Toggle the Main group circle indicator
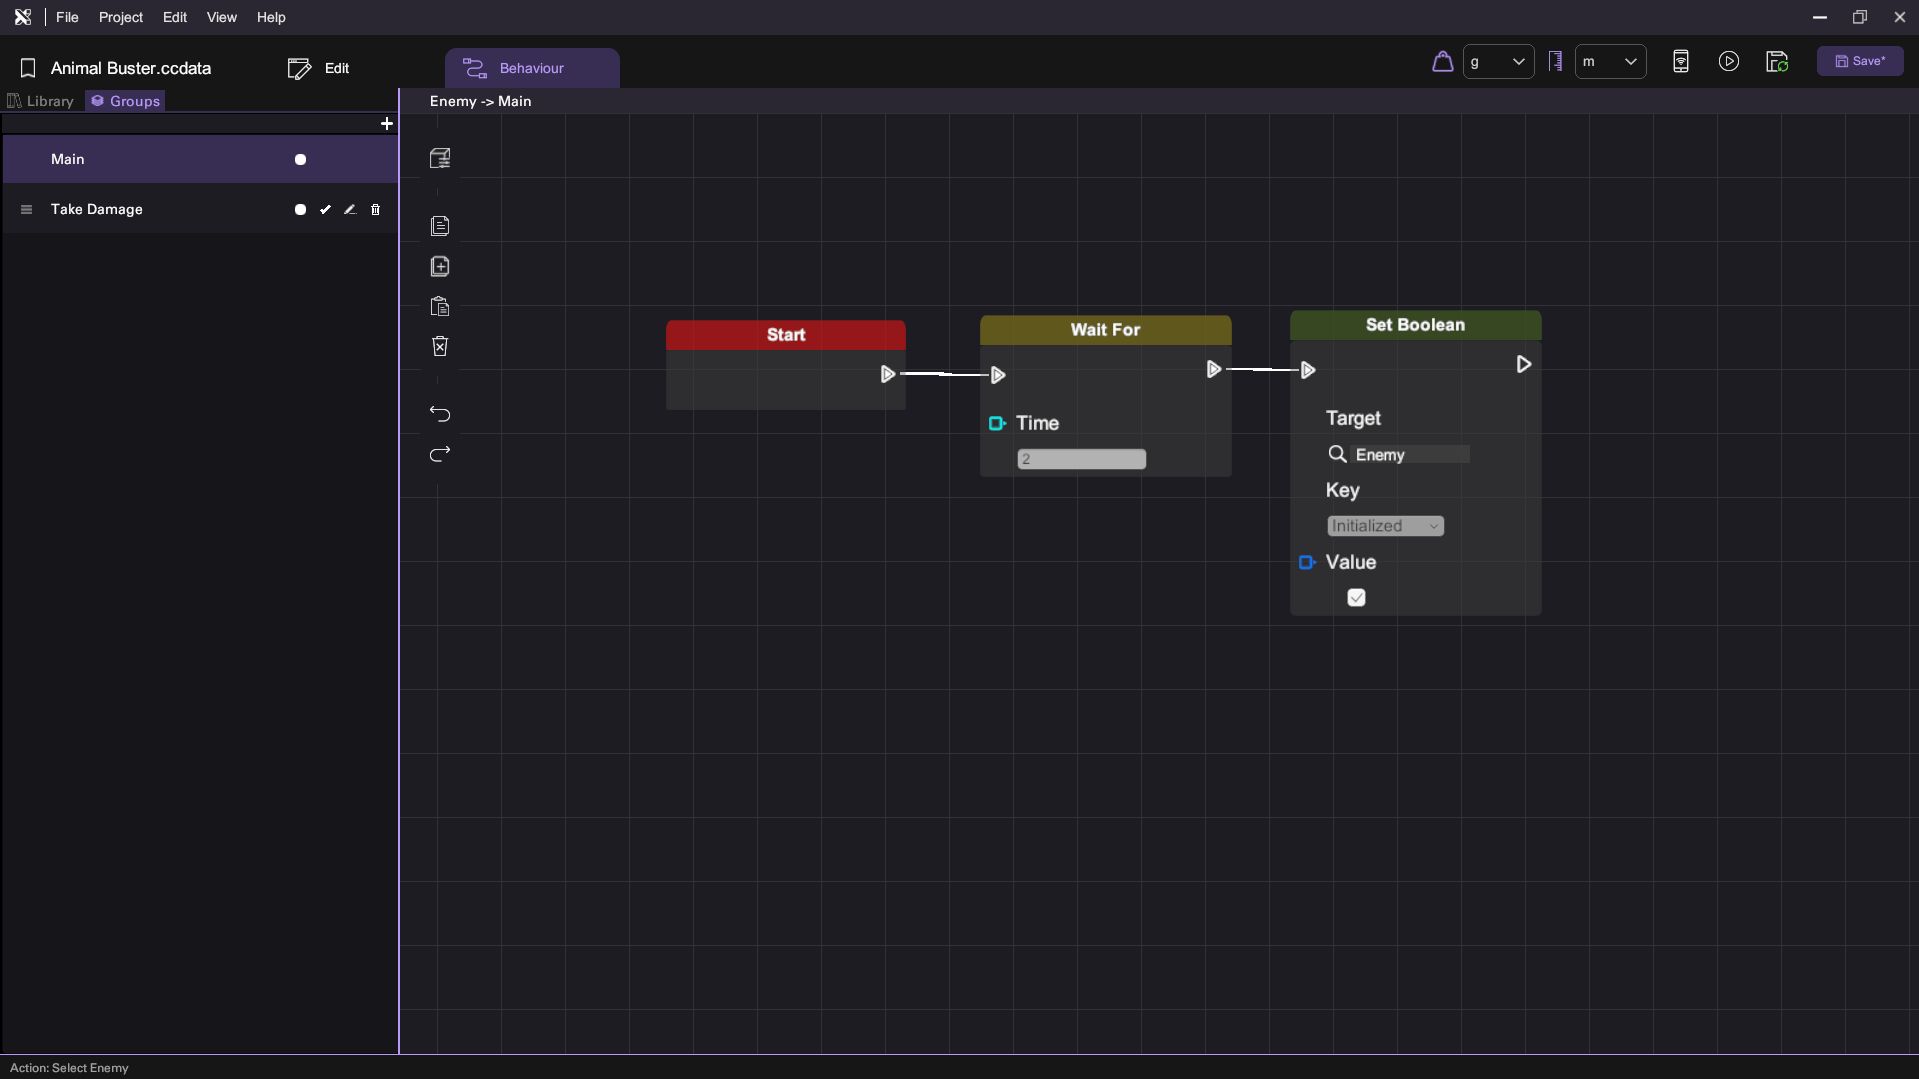The width and height of the screenshot is (1919, 1079). tap(300, 160)
